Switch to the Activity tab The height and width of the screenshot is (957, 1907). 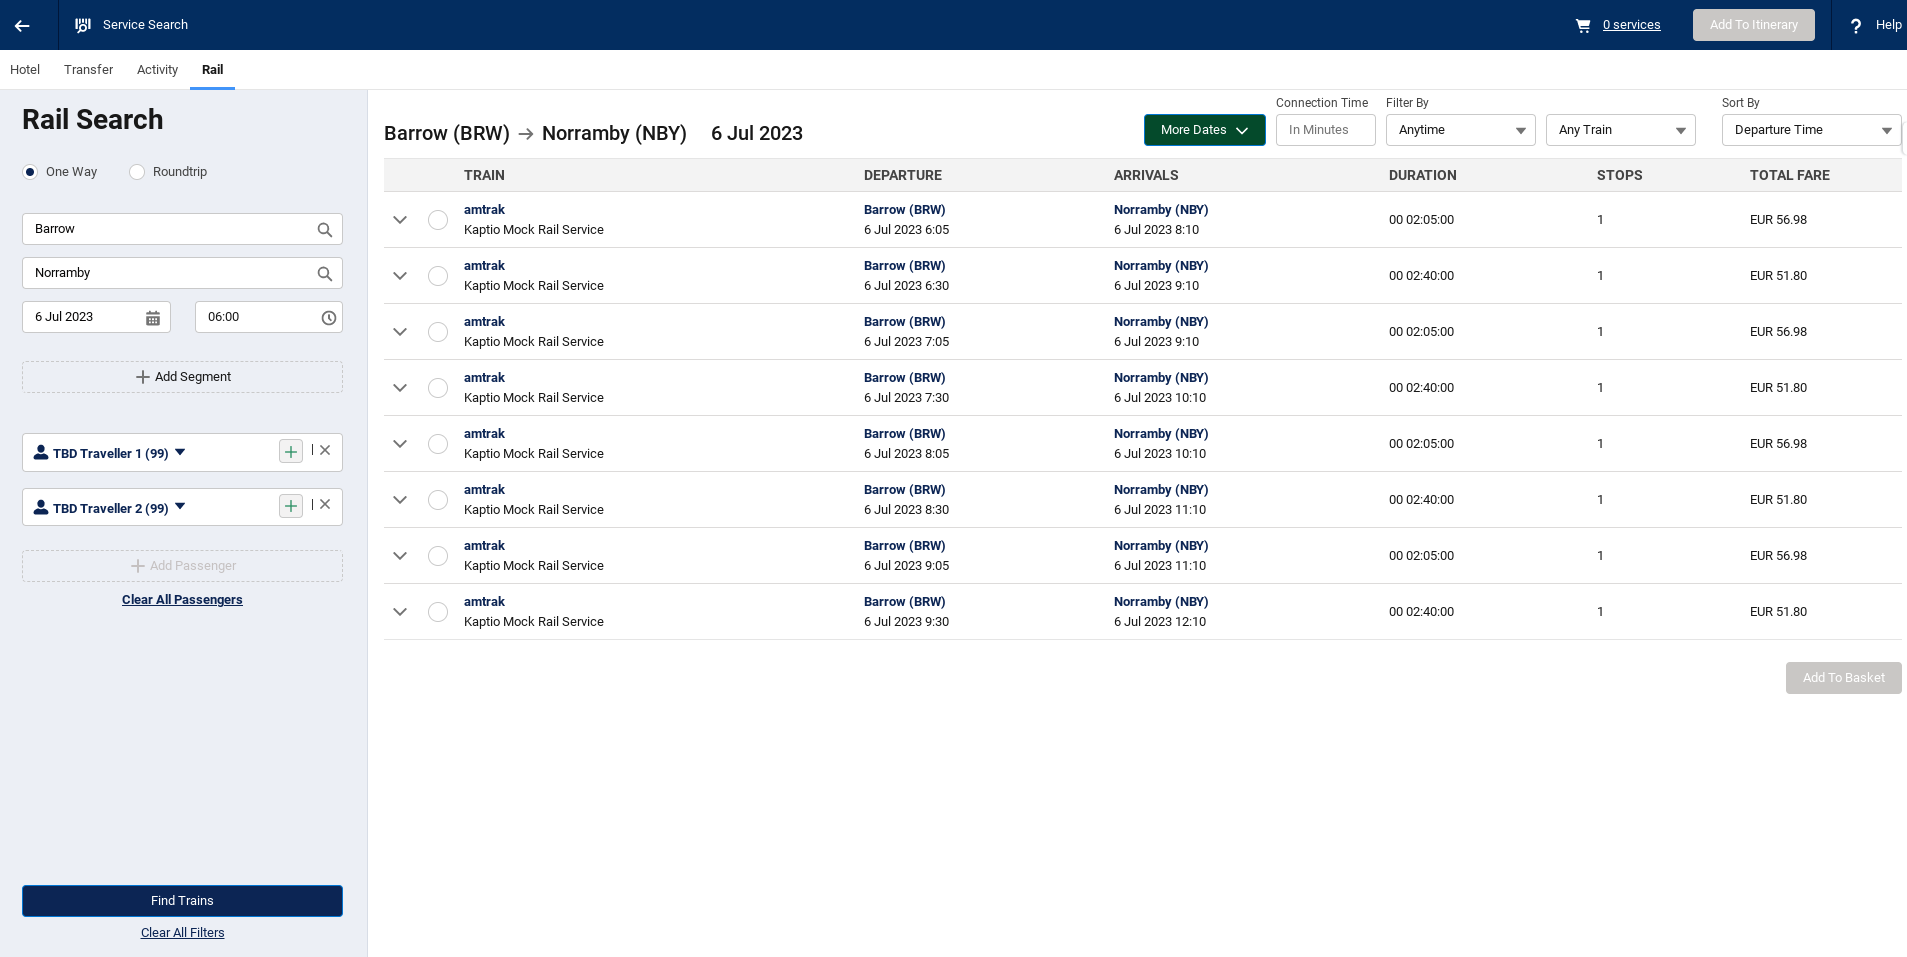[x=157, y=70]
